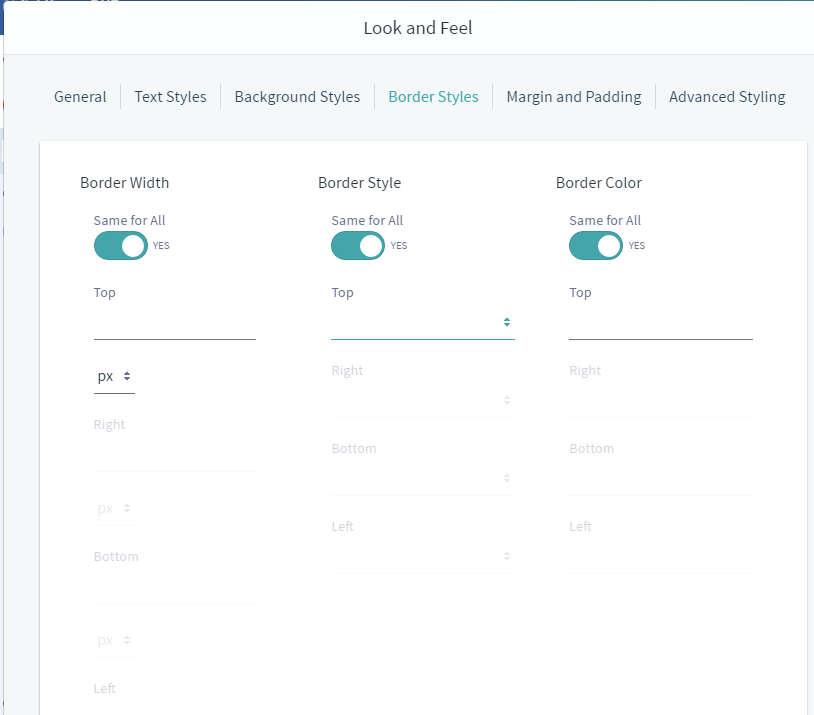Open the Border Width Right px unit dropdown
814x715 pixels.
(x=114, y=508)
